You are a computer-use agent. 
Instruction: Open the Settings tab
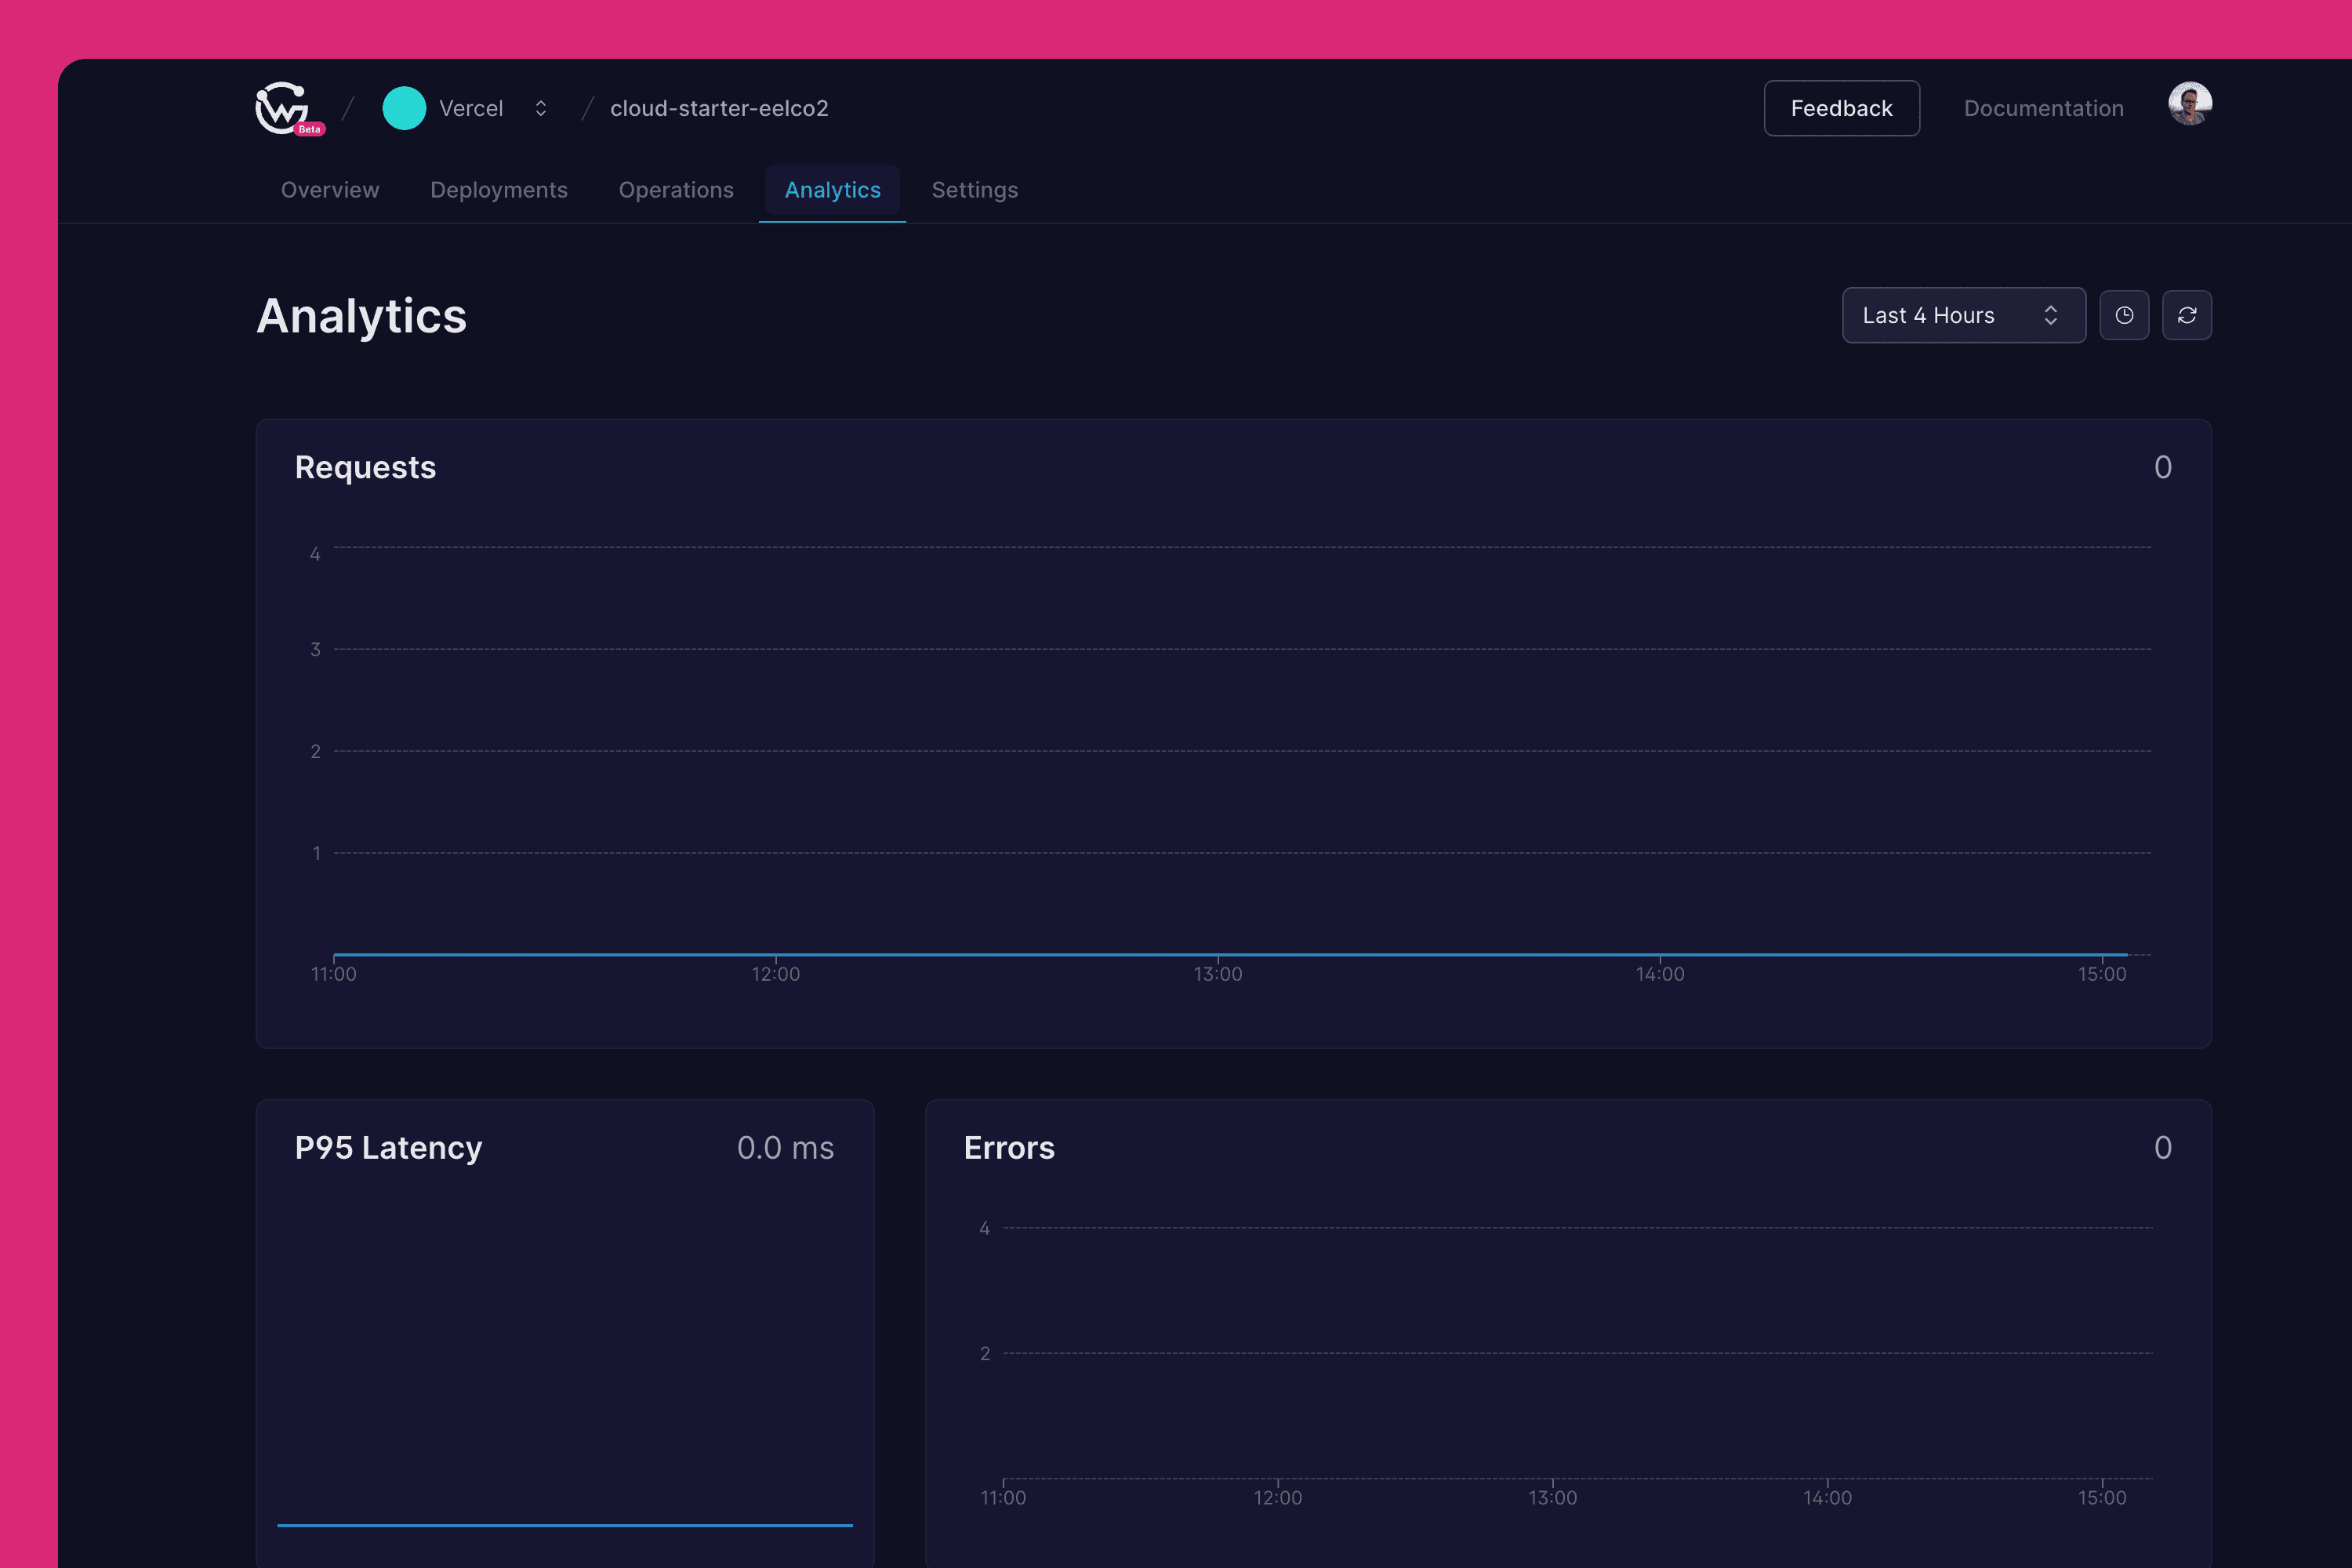pos(975,190)
